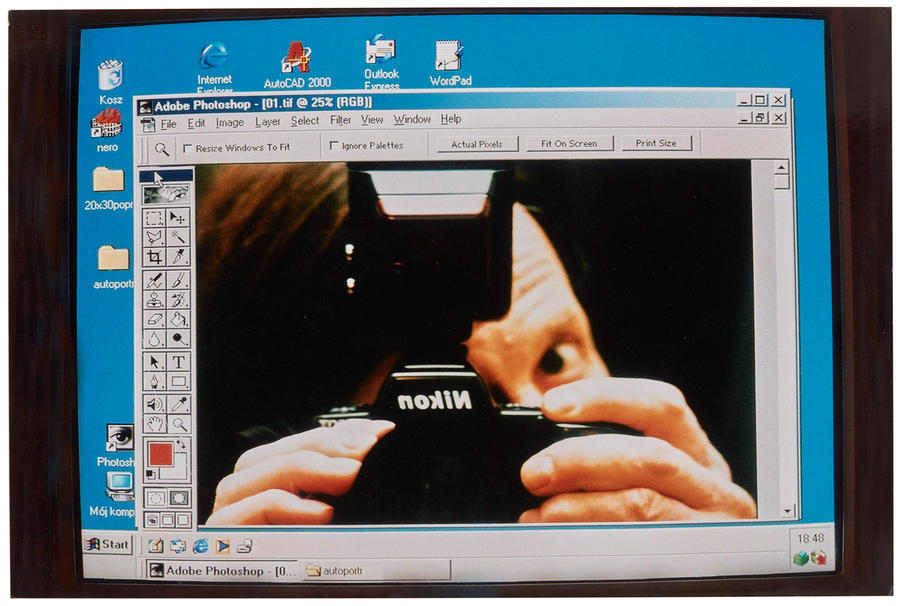Select the Eyedropper tool
Viewport: 900px width, 606px height.
(x=179, y=404)
